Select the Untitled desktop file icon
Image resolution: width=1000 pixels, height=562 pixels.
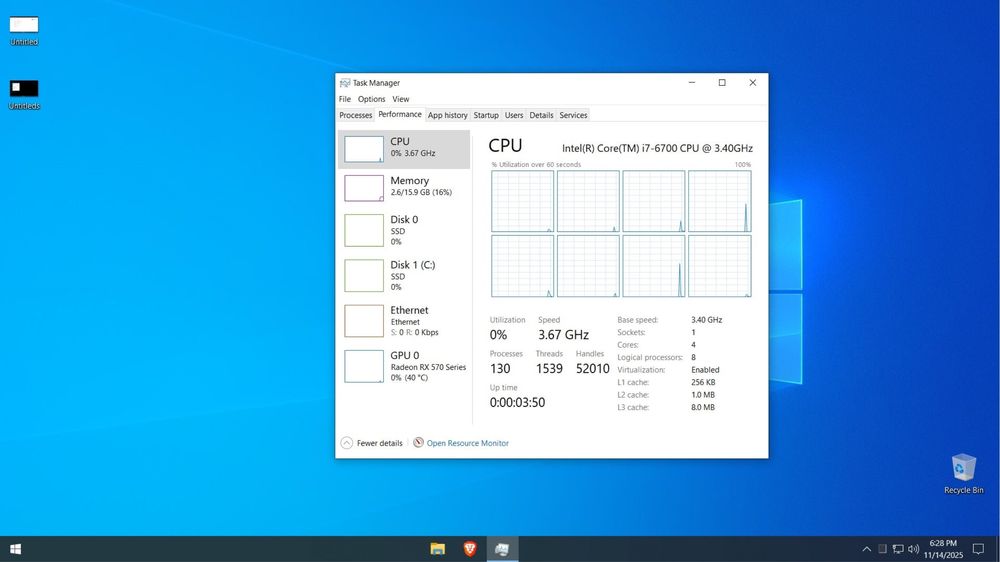pyautogui.click(x=24, y=31)
